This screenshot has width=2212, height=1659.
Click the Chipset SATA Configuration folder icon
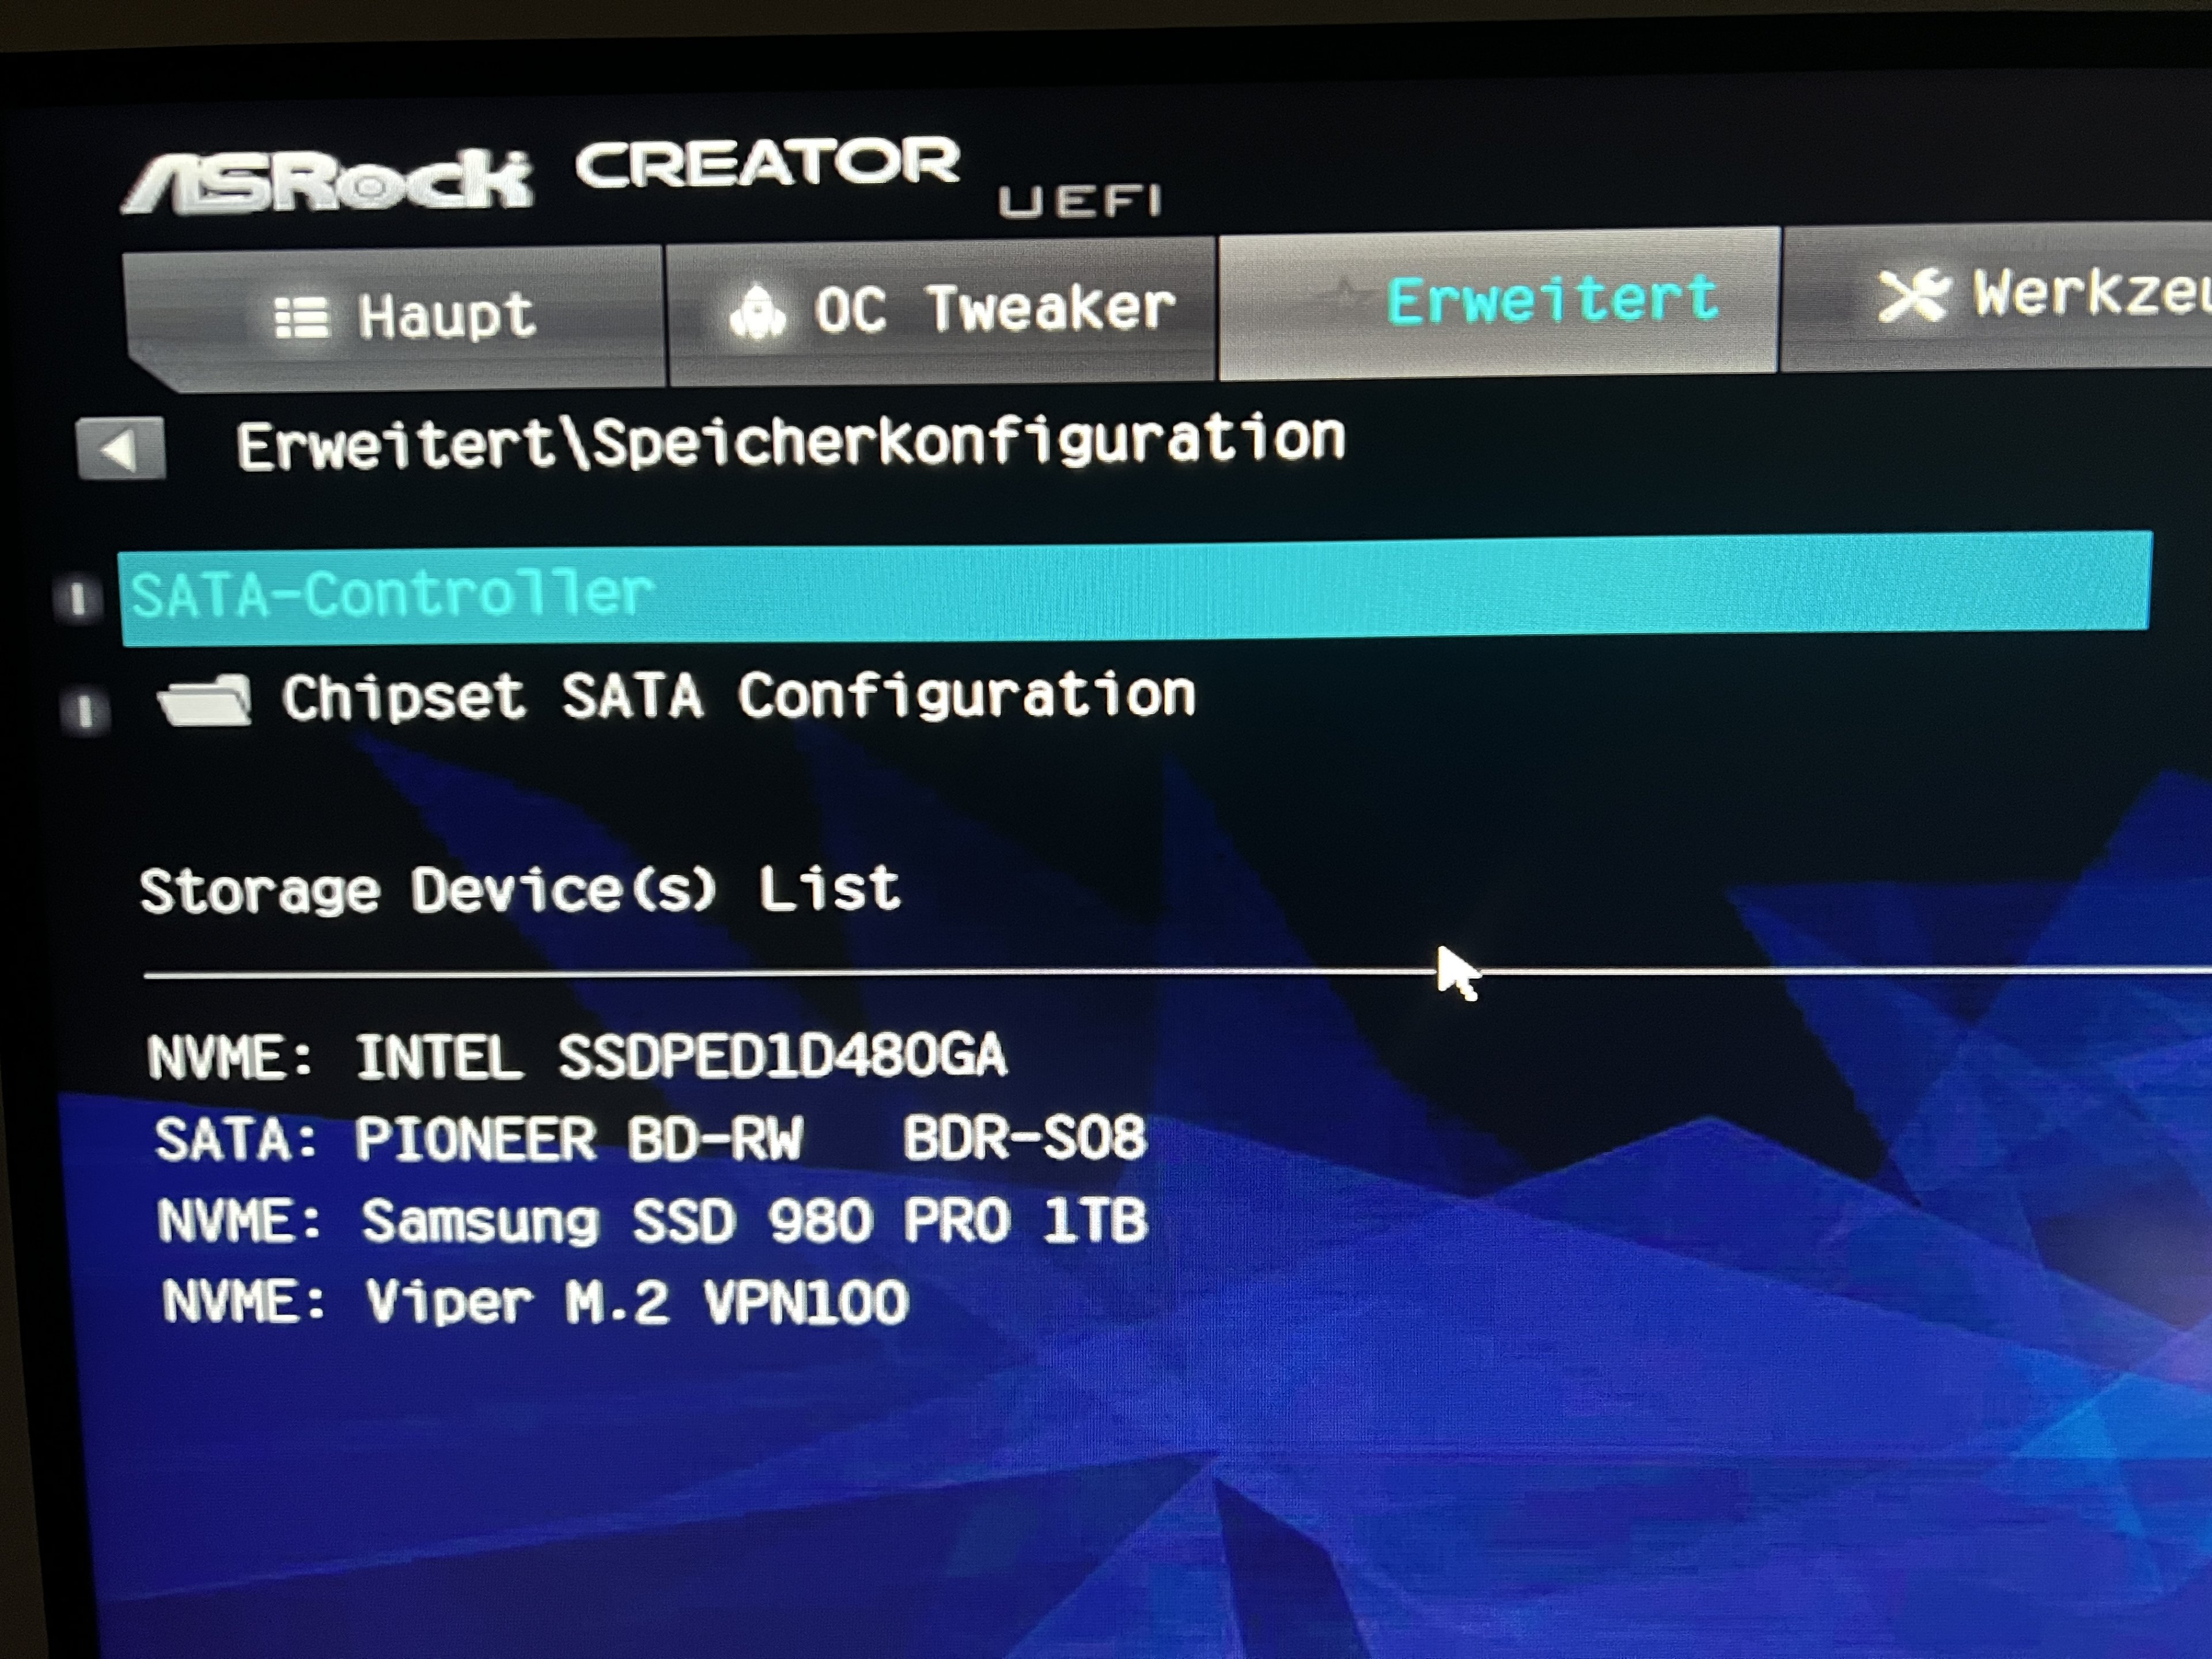point(205,698)
